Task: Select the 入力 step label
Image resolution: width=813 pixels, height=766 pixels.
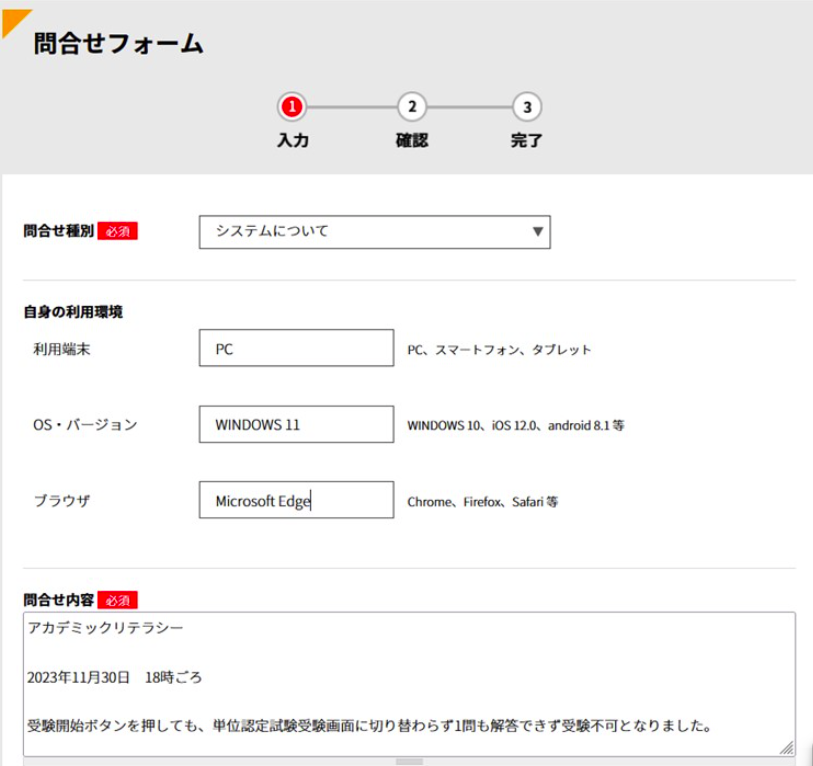Action: pyautogui.click(x=292, y=141)
